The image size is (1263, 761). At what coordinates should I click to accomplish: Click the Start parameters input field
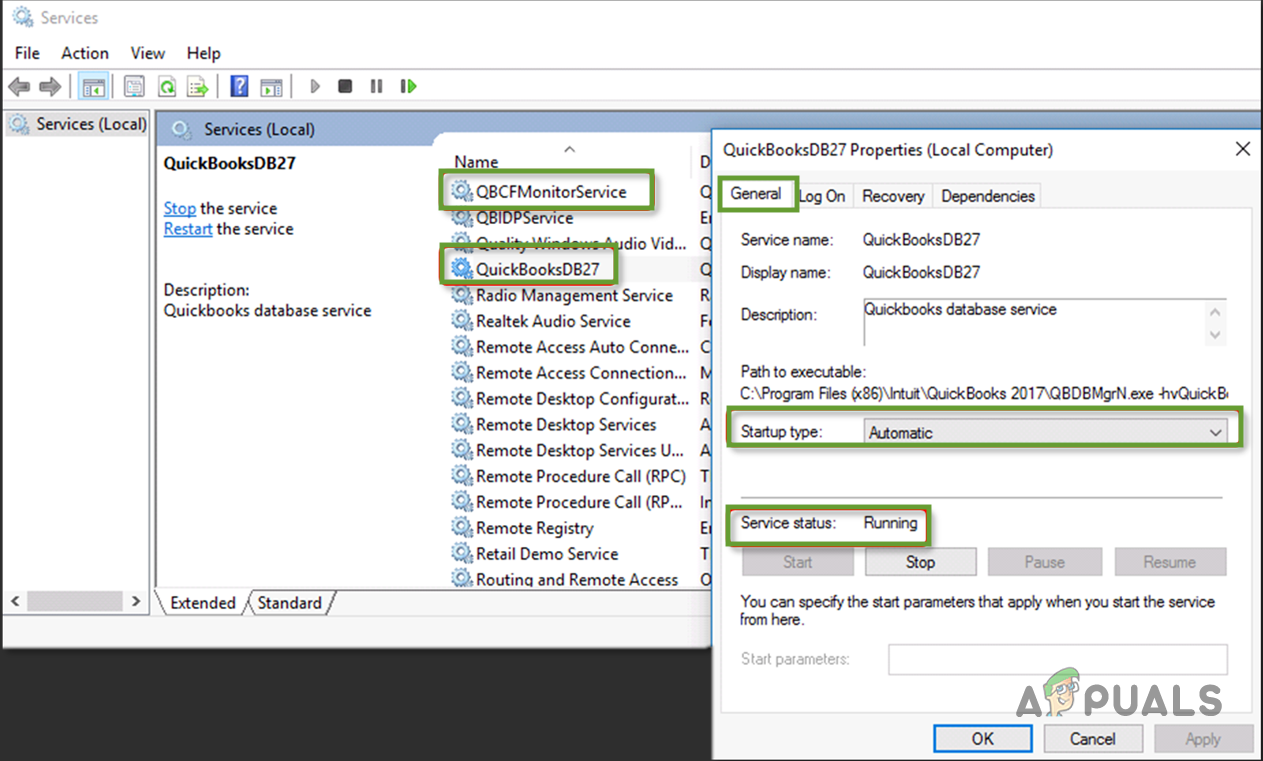pos(1058,659)
